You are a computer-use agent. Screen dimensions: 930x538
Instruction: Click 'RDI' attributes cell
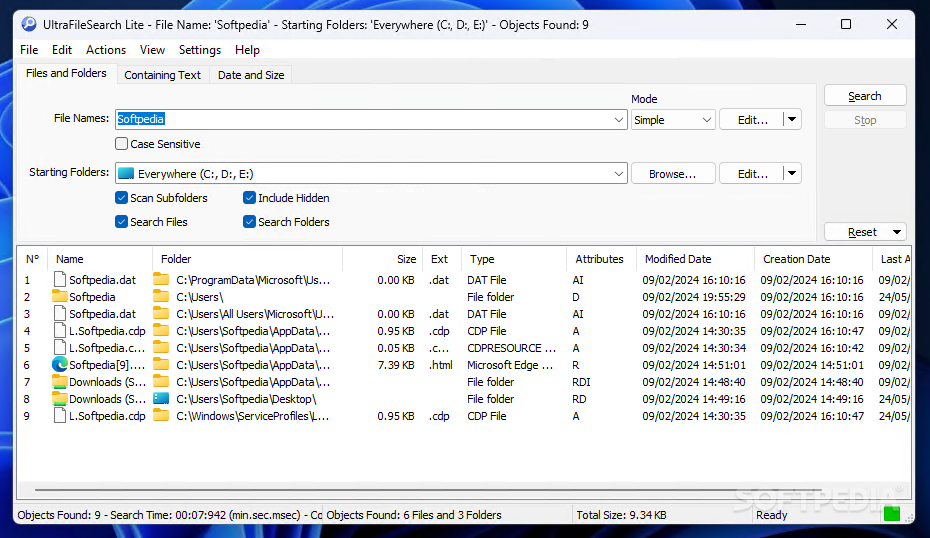(x=581, y=382)
